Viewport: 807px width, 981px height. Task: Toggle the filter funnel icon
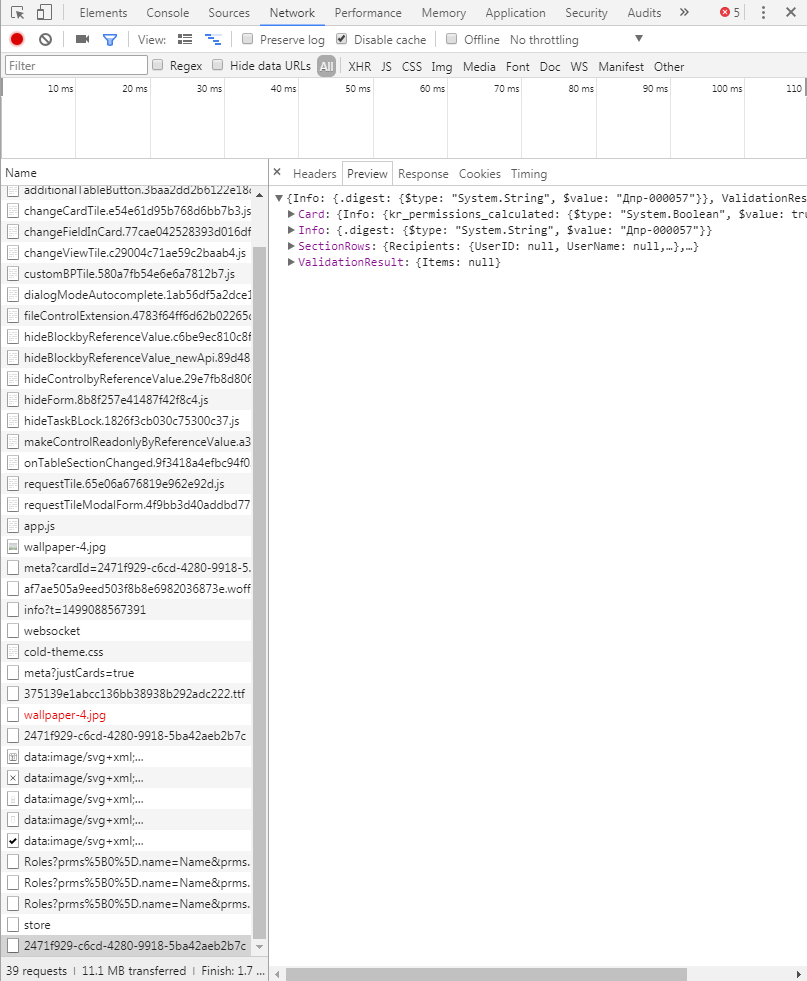[110, 39]
